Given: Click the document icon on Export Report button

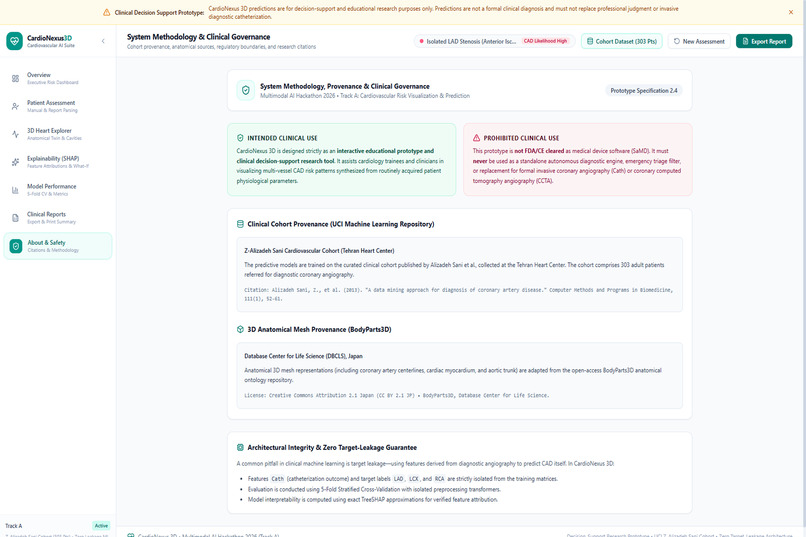Looking at the screenshot, I should click(745, 41).
